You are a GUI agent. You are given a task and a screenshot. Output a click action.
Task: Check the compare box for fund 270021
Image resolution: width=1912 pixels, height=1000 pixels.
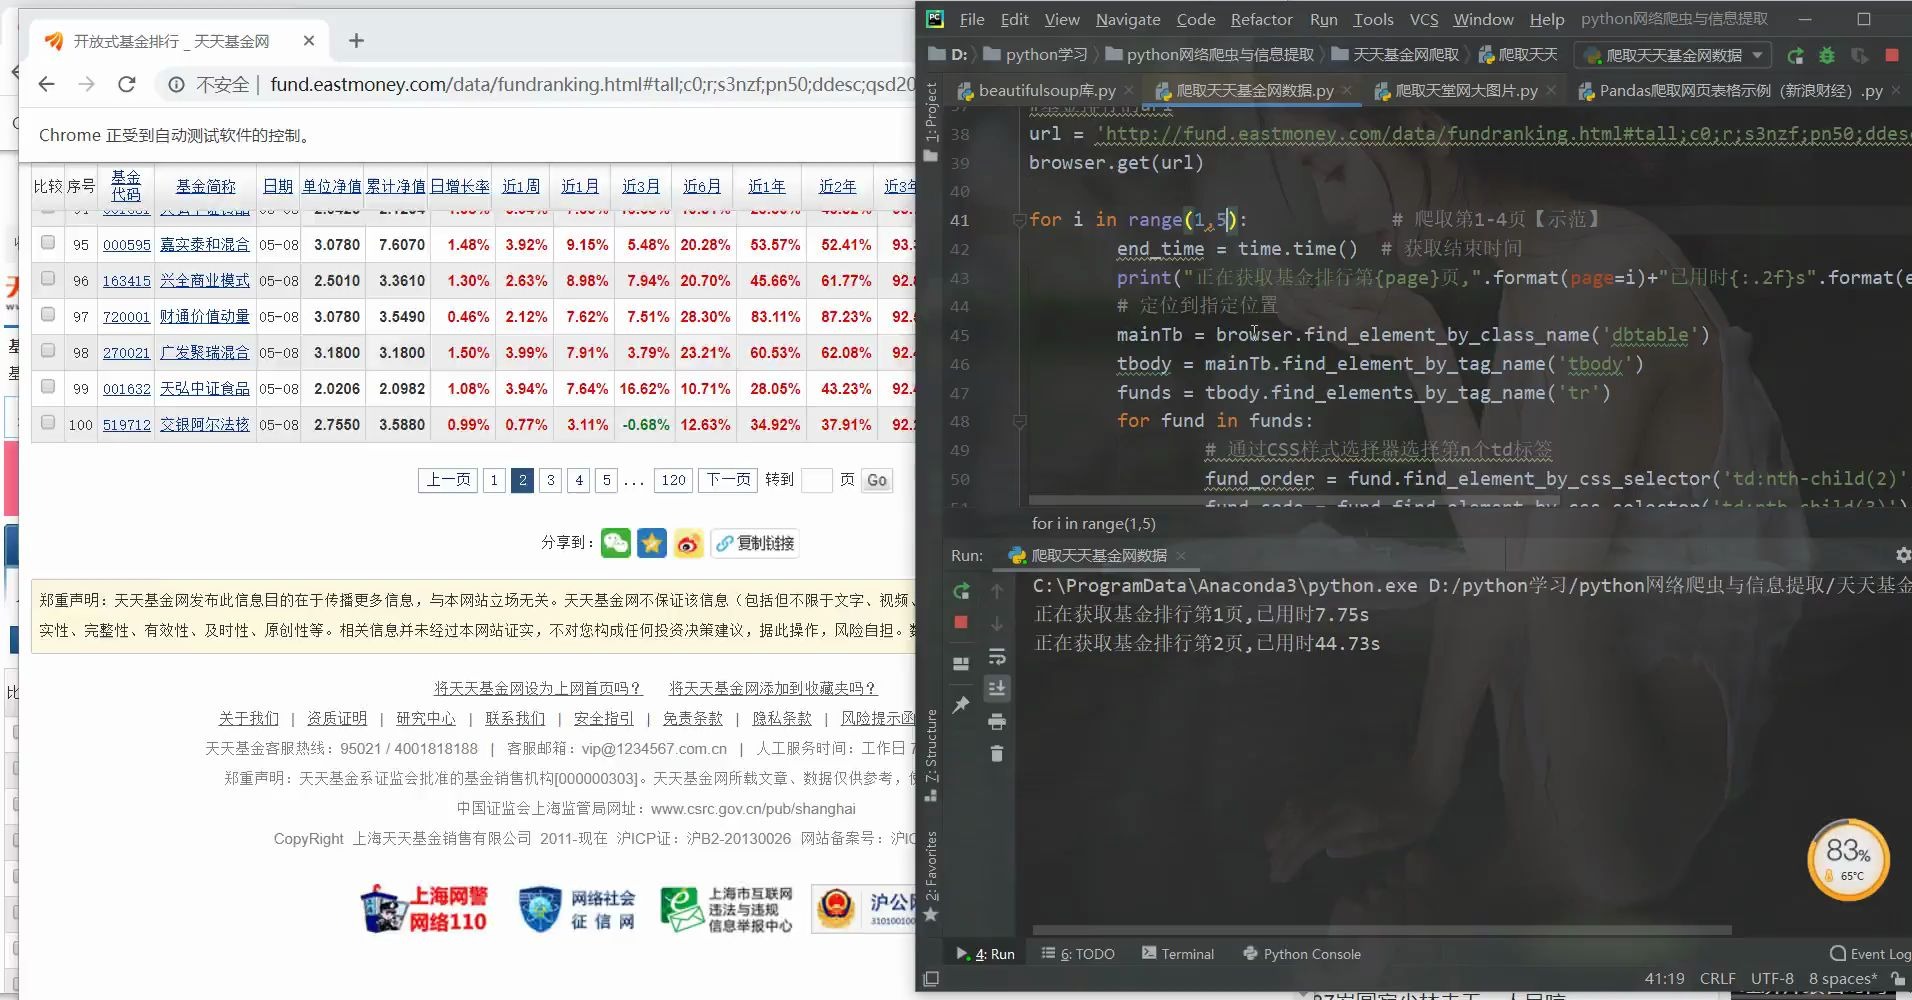click(x=47, y=350)
